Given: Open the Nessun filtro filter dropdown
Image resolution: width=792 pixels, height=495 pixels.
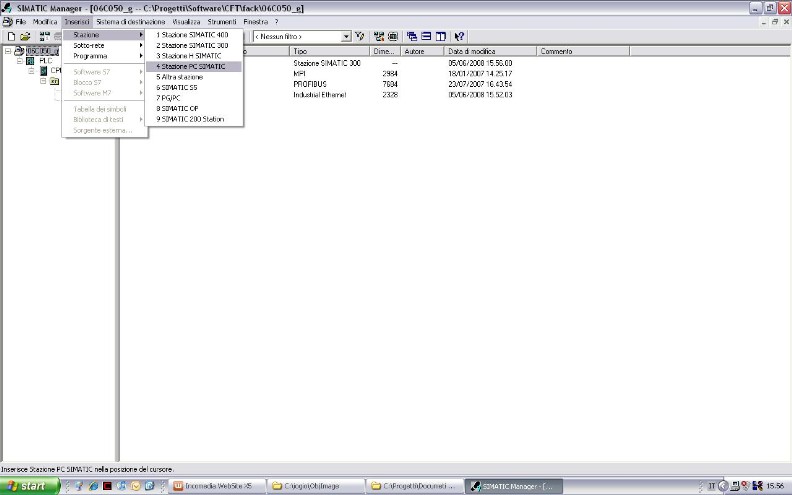Looking at the screenshot, I should point(346,36).
